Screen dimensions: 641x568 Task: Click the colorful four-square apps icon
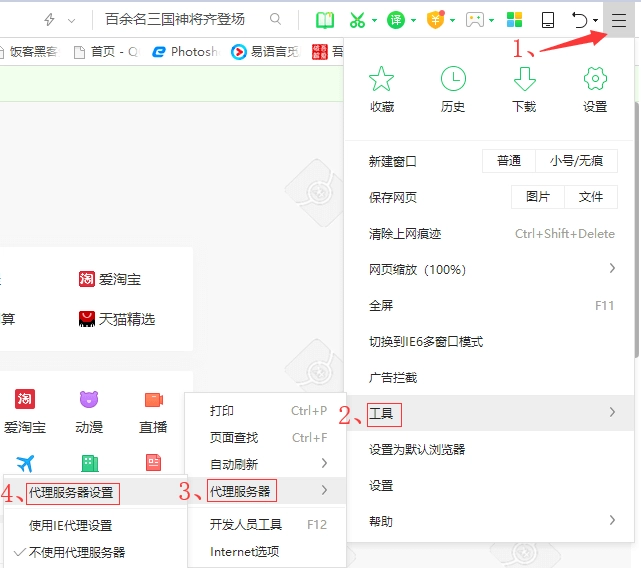(513, 20)
